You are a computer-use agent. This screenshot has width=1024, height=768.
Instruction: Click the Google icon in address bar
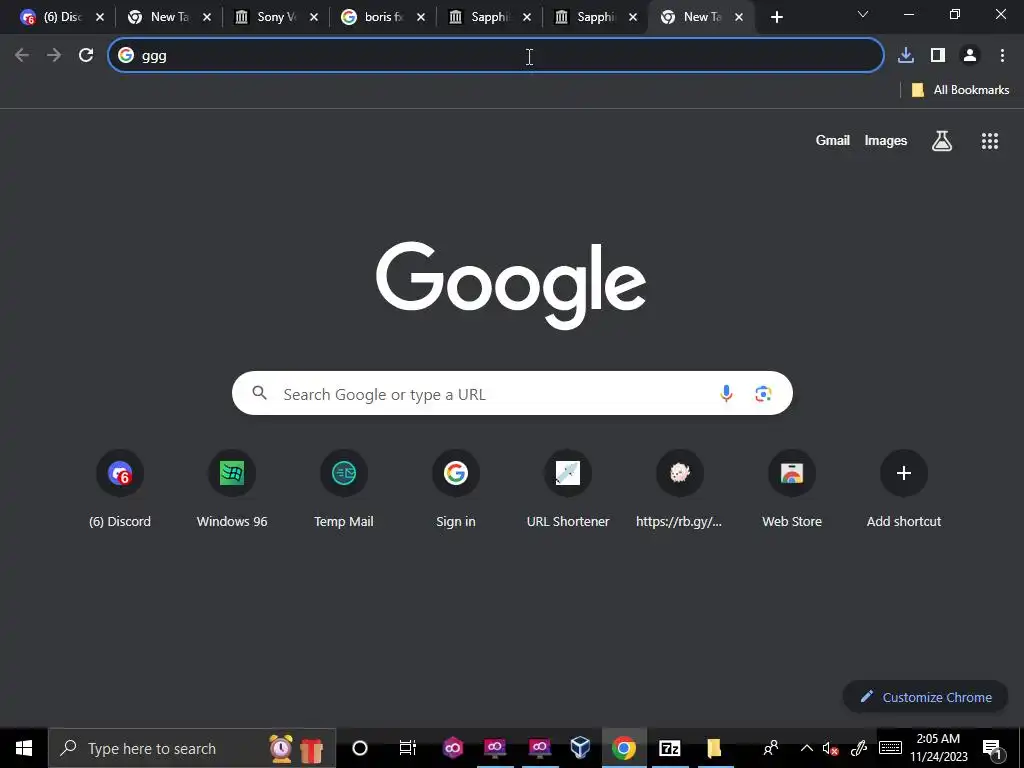[126, 56]
